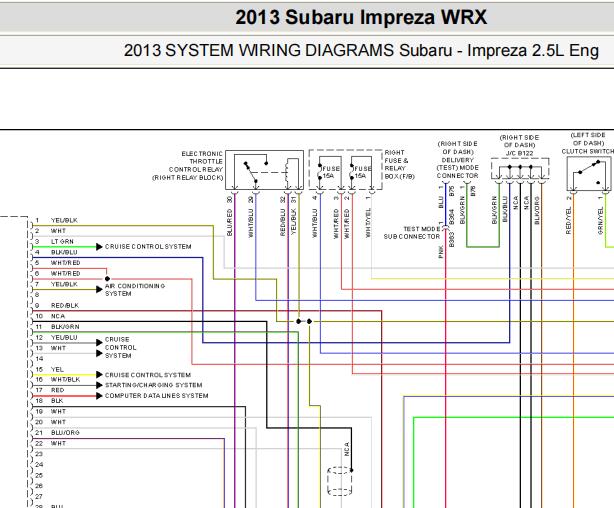This screenshot has height=508, width=614.
Task: Click vertical 'WHT/YEL' label at fuse terminal 1
Action: click(x=368, y=222)
